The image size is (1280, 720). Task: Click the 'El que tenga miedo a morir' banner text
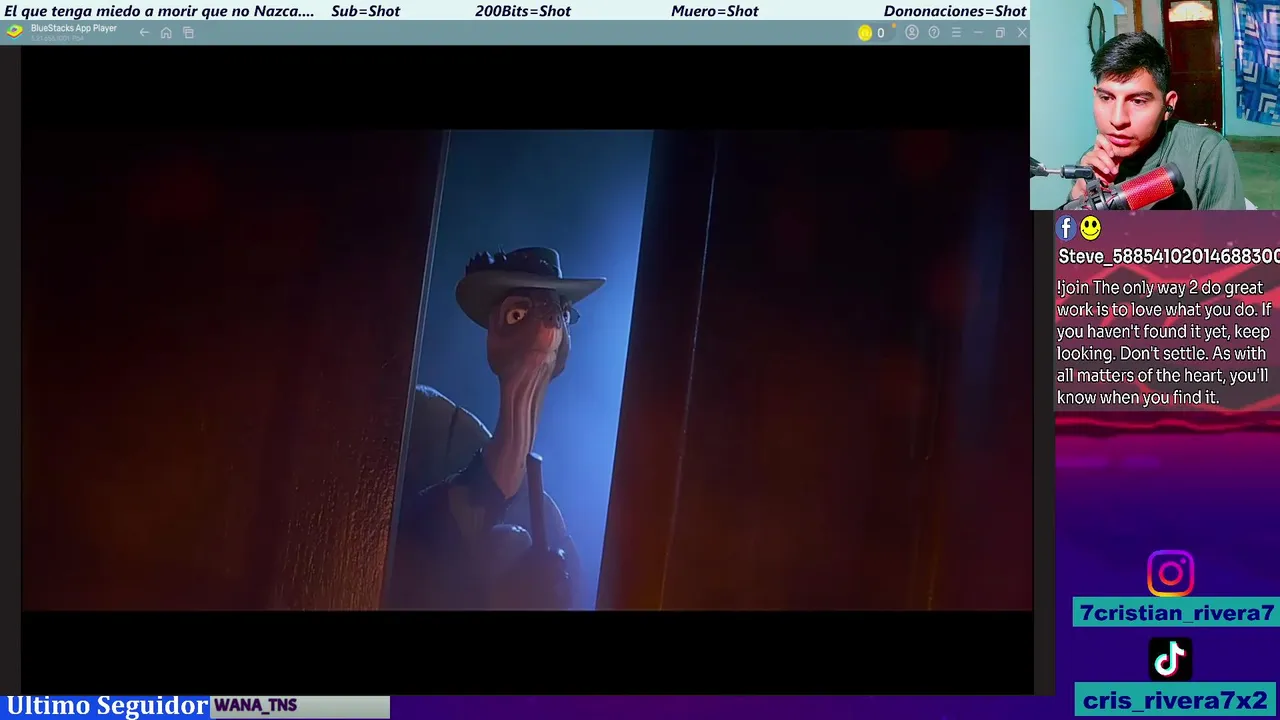tap(159, 11)
